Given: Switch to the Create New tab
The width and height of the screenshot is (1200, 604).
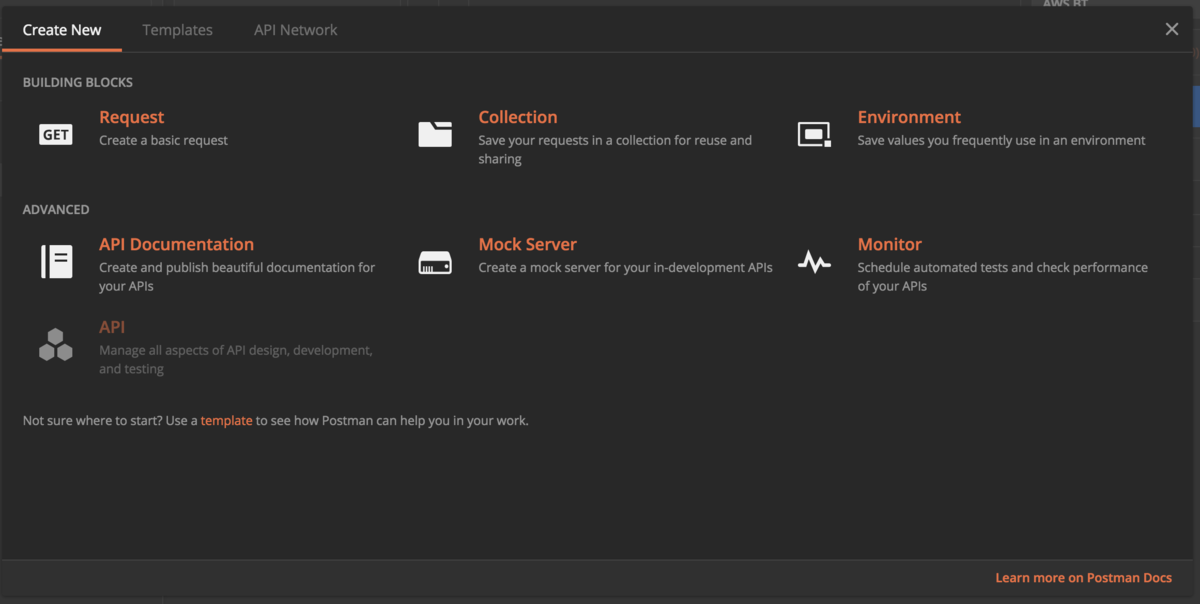Looking at the screenshot, I should (62, 30).
